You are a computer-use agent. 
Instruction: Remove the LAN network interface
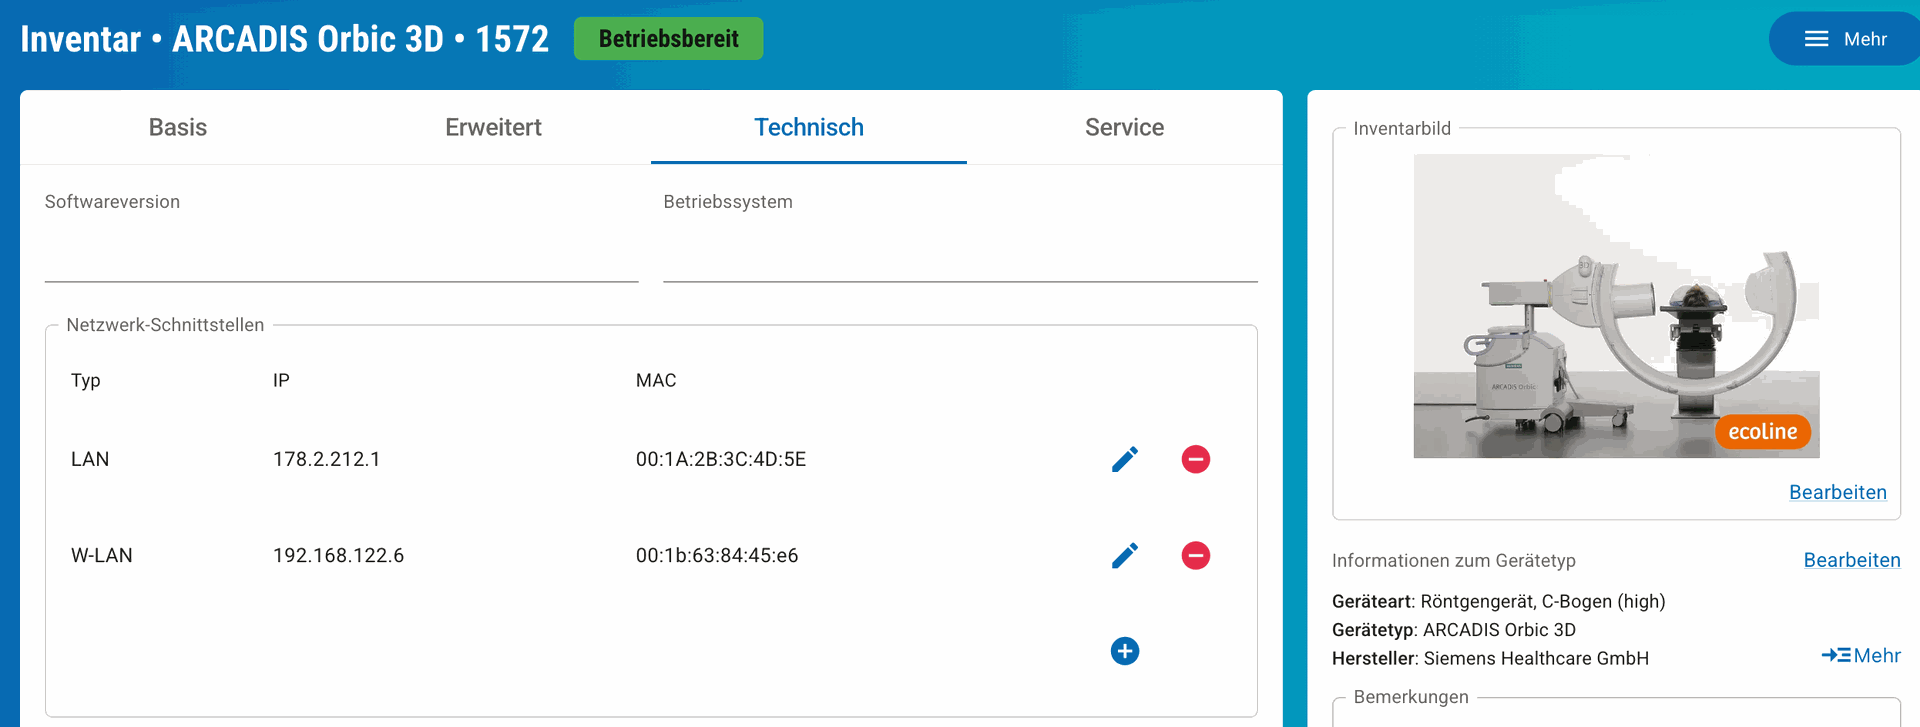click(1196, 459)
